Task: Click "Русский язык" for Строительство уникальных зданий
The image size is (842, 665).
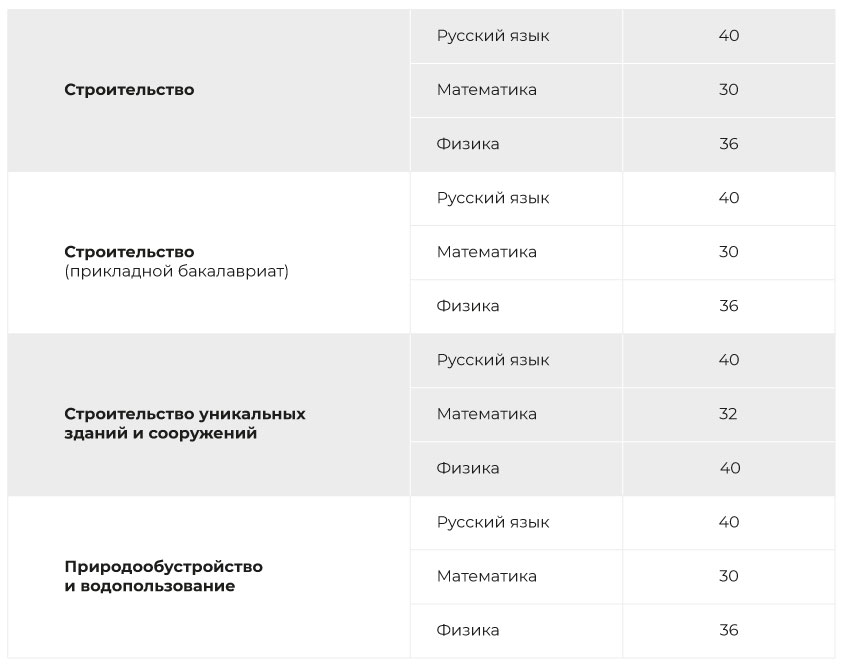Action: [x=493, y=360]
